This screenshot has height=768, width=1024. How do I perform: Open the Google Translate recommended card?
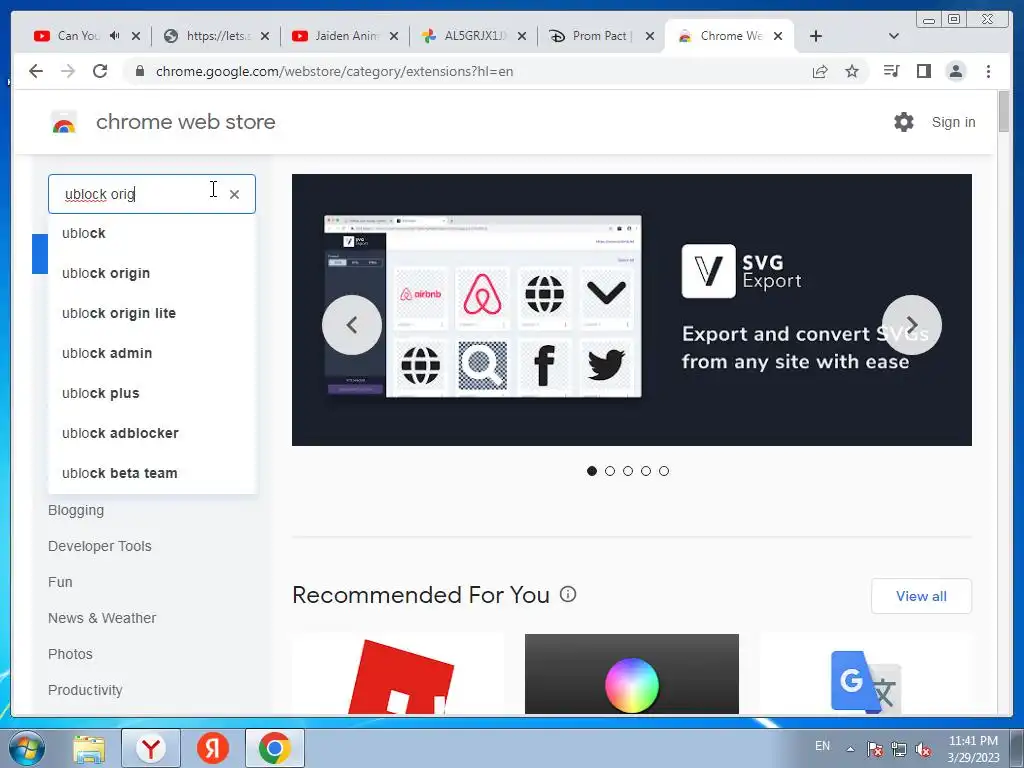pyautogui.click(x=866, y=674)
